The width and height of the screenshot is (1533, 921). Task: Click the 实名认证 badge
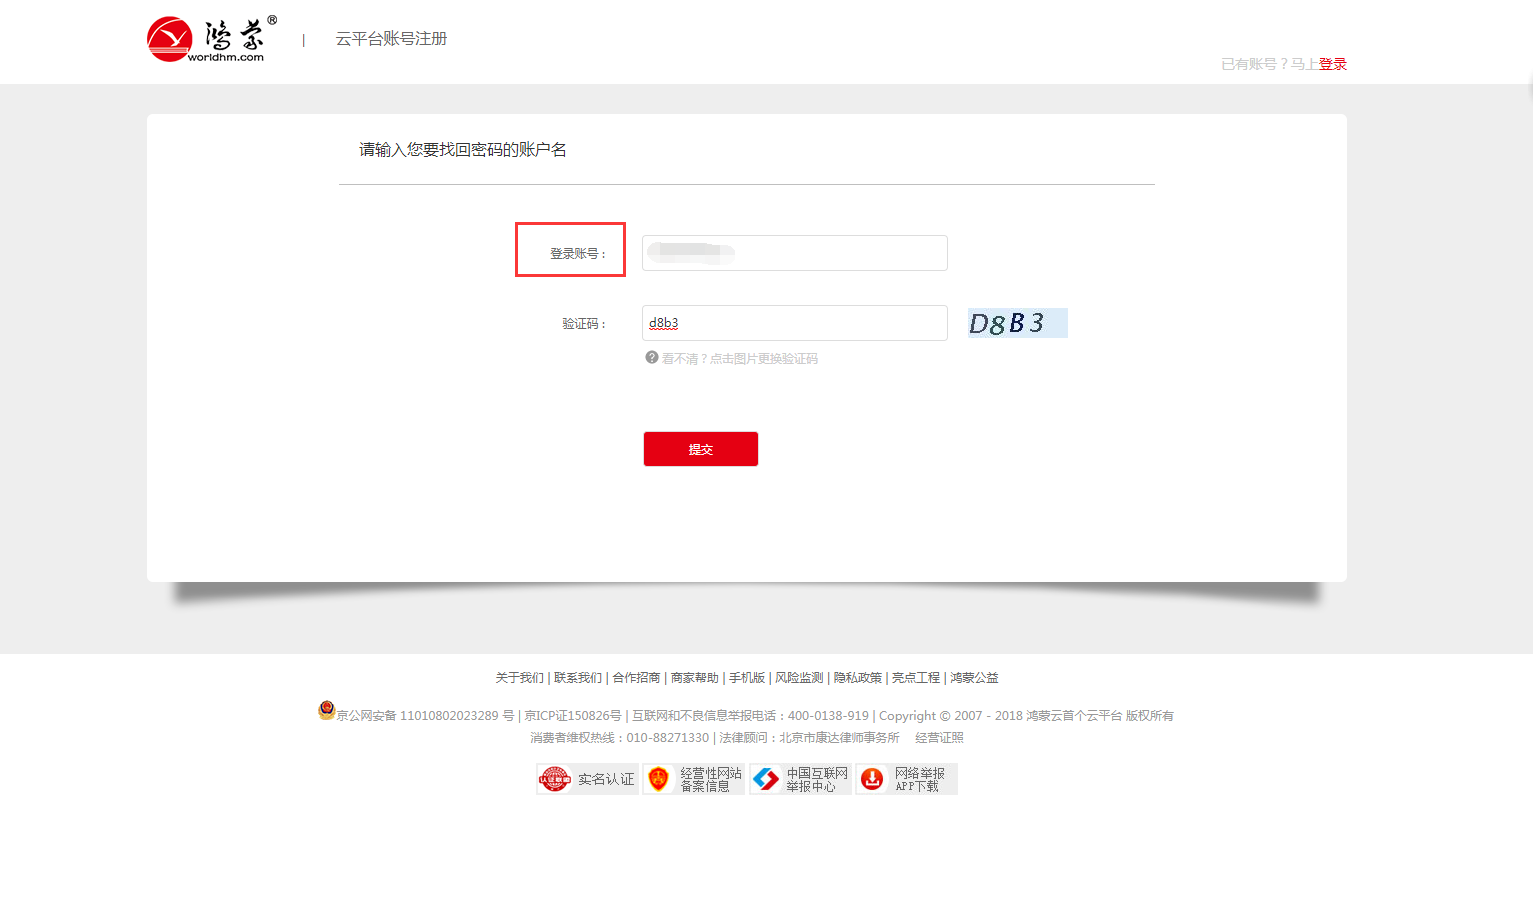tap(587, 779)
